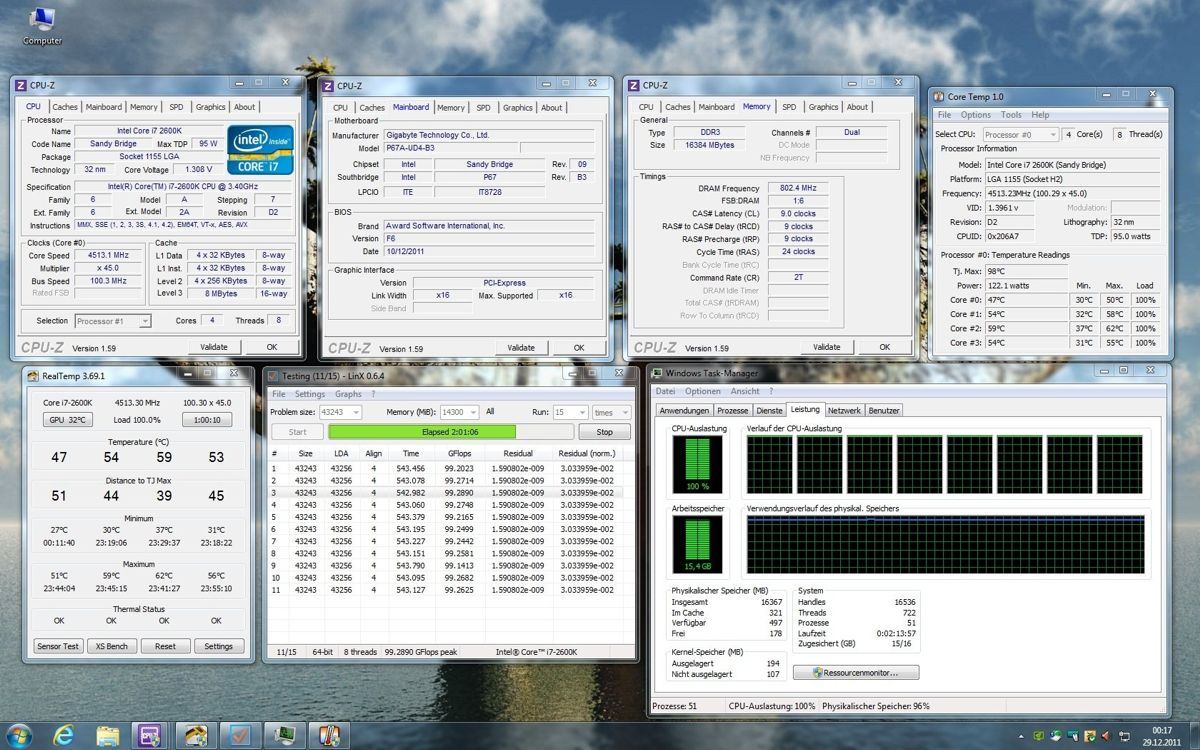Click the LinX 0.6.4 title bar icon
This screenshot has width=1200, height=750.
pyautogui.click(x=275, y=375)
